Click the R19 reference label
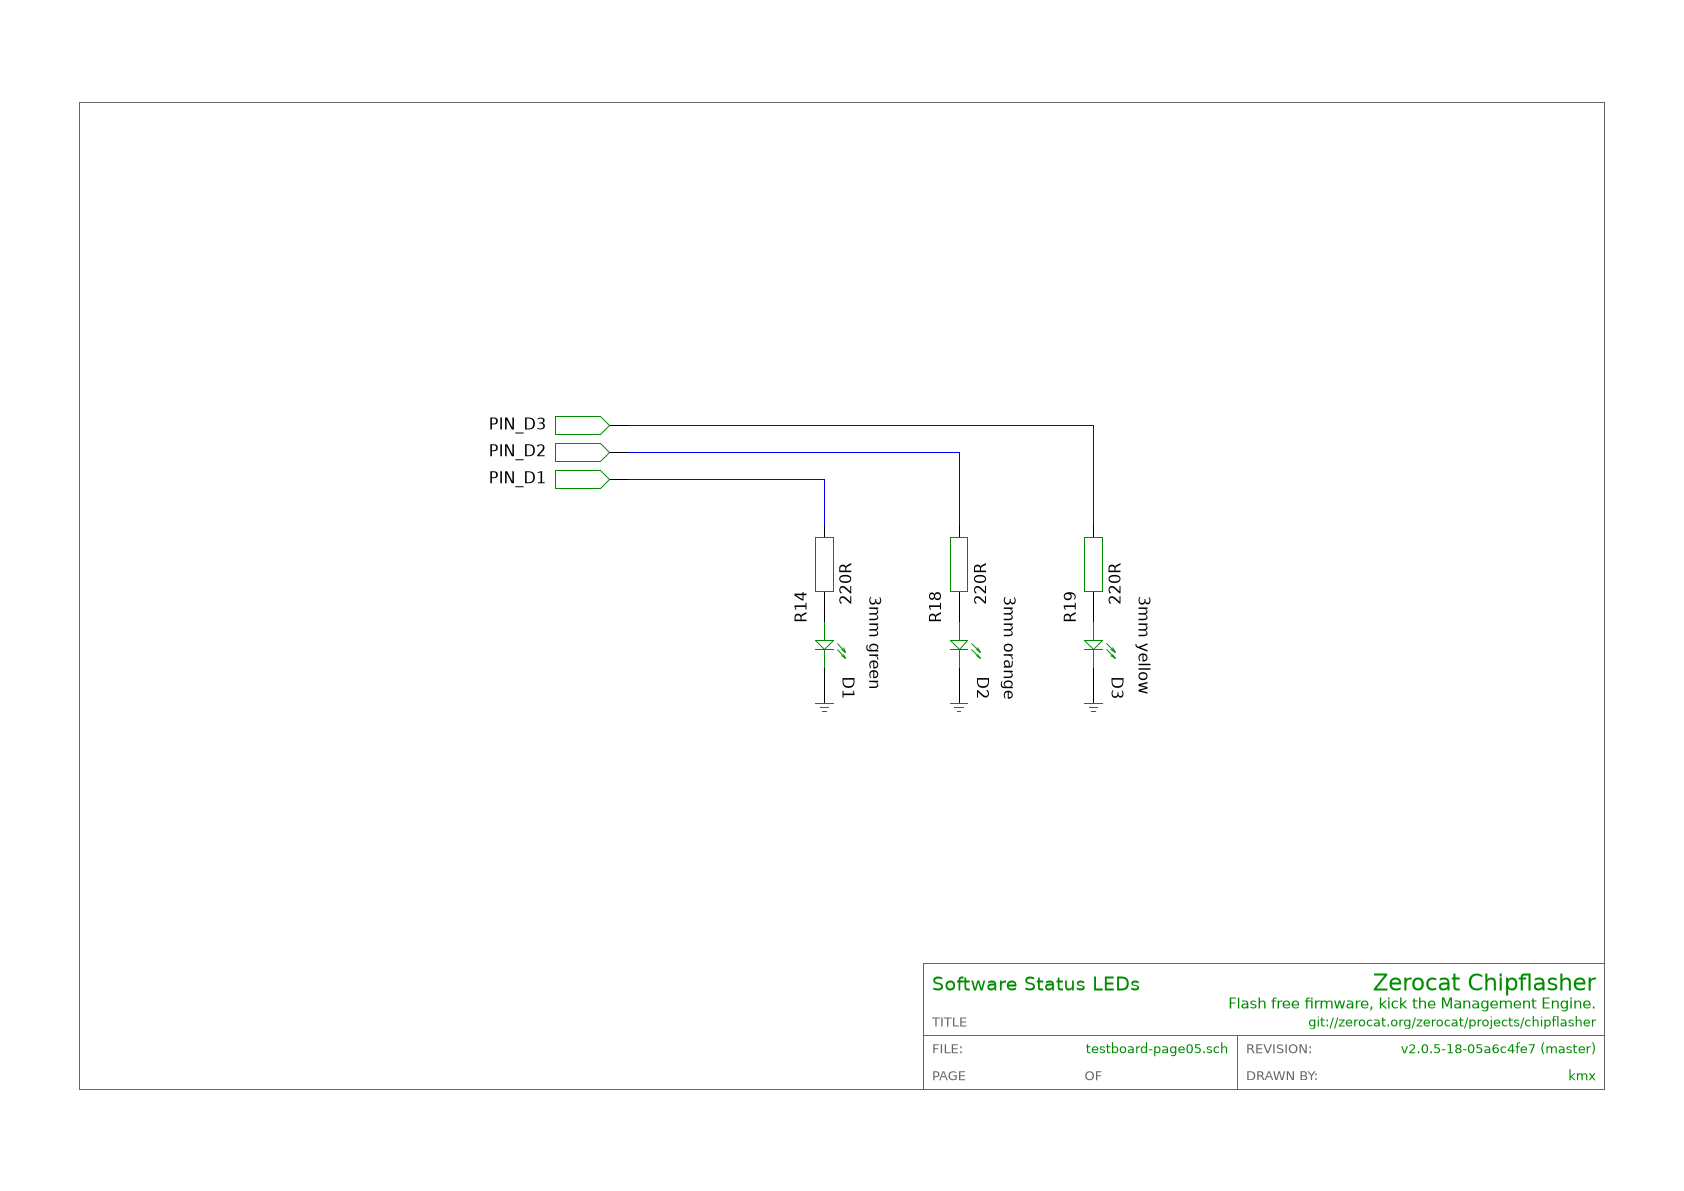The image size is (1684, 1191). 1069,607
